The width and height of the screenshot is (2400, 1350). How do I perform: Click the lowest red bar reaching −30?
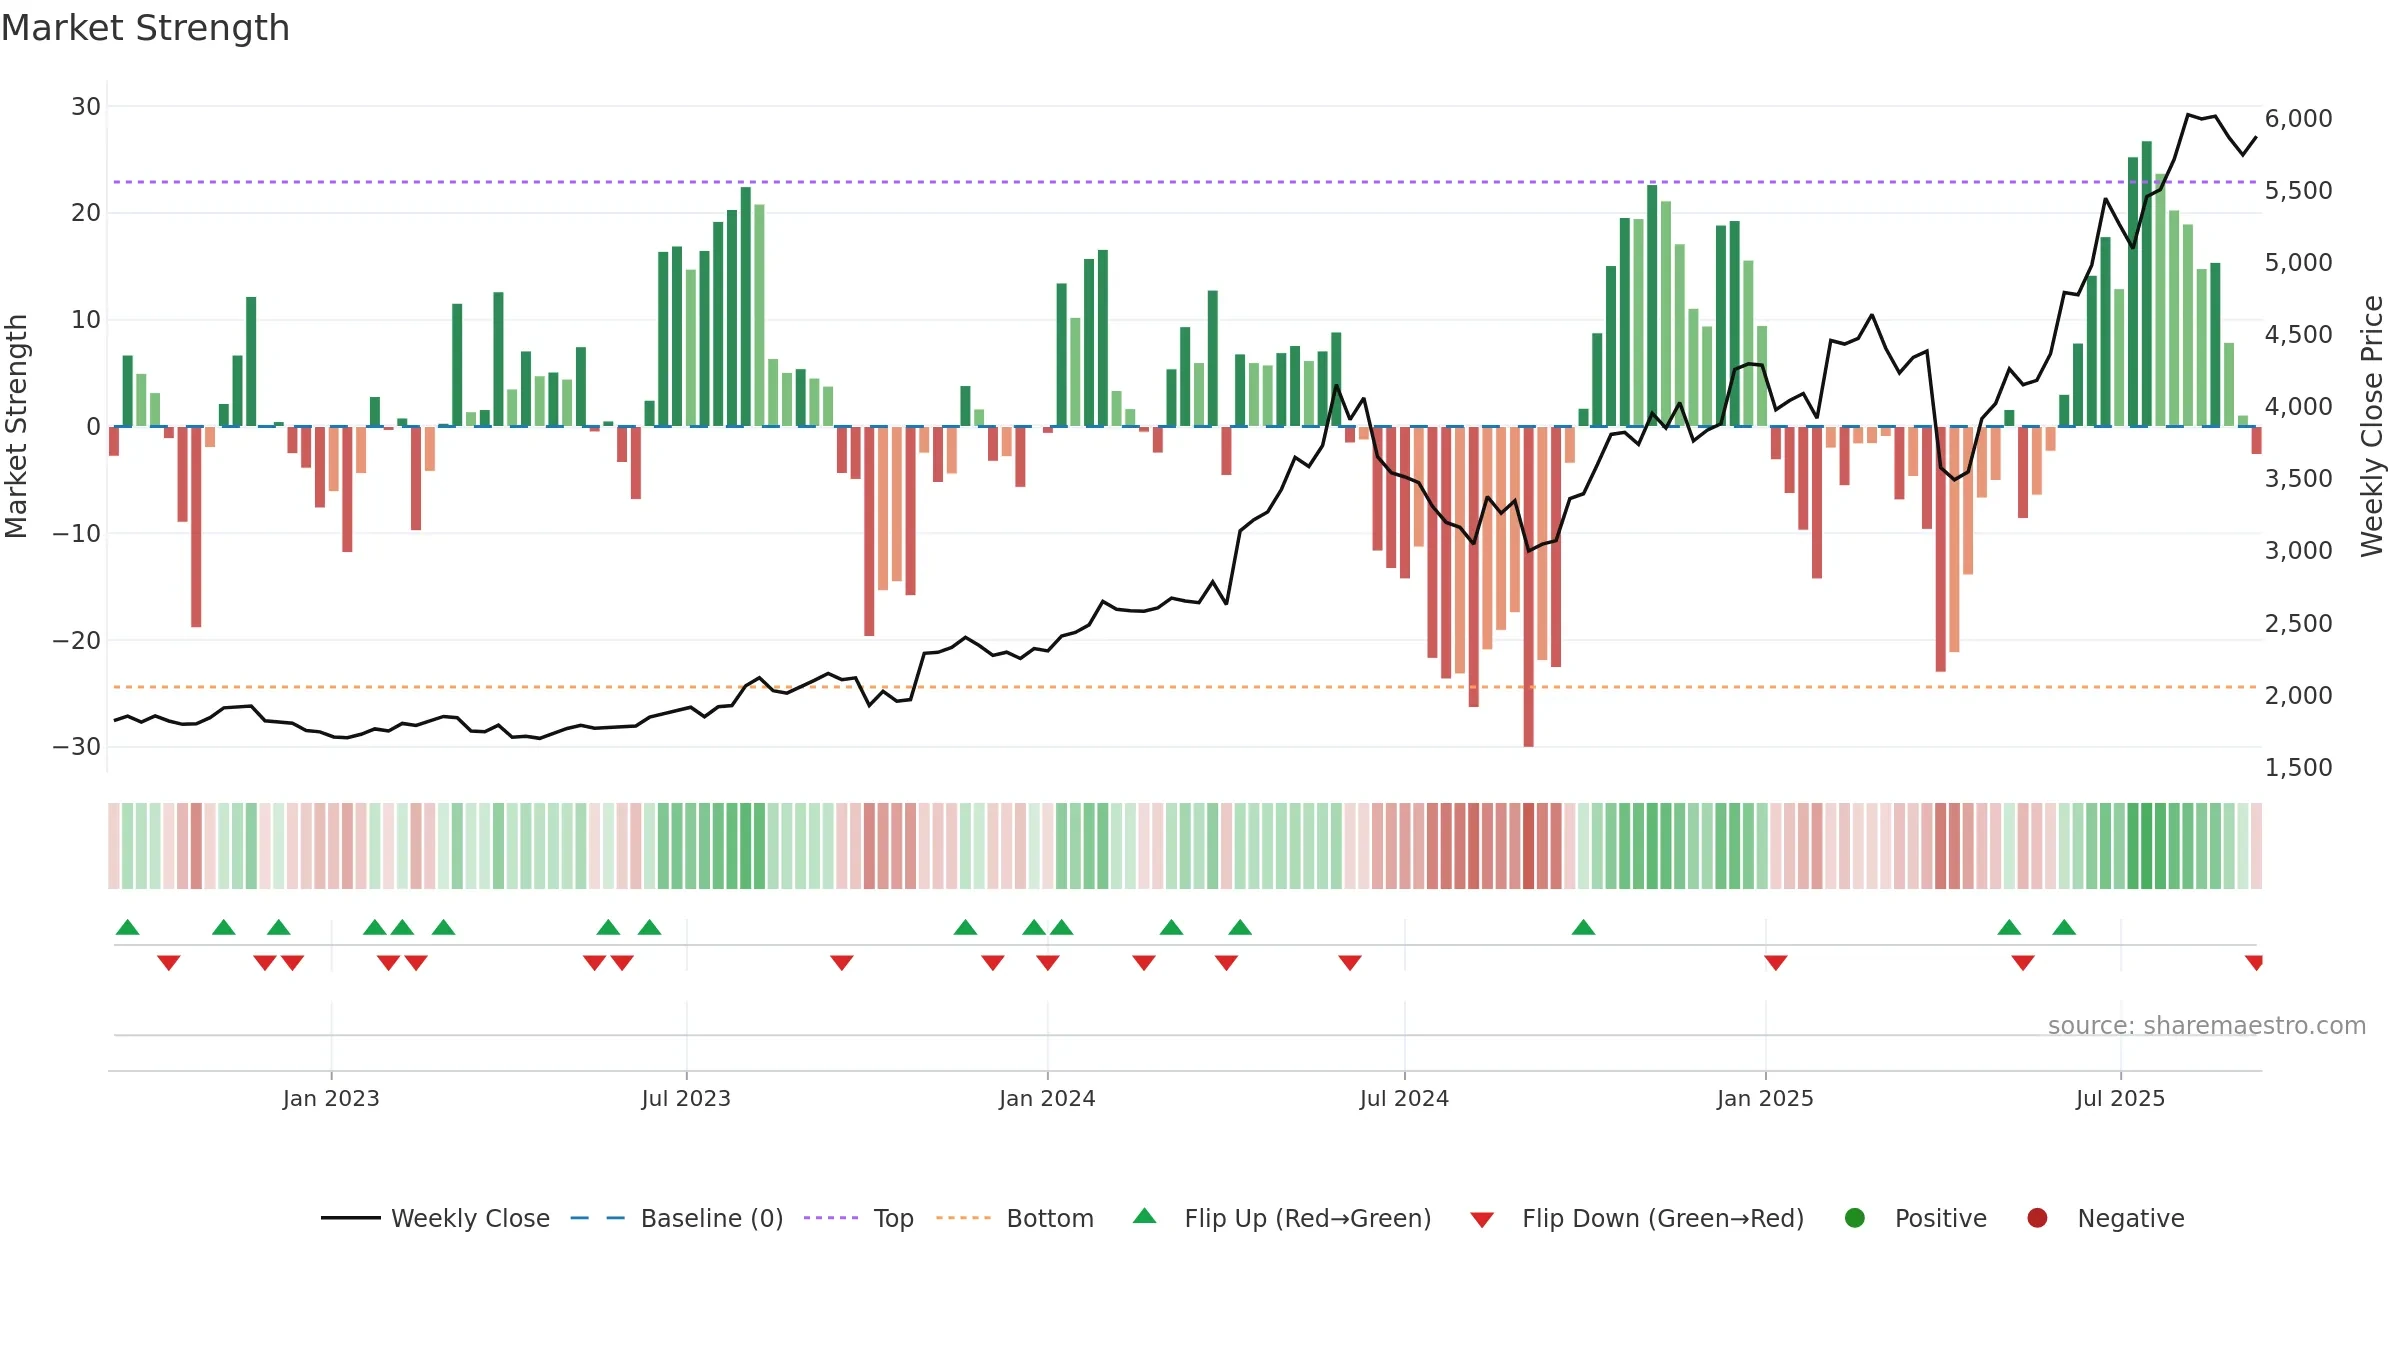pyautogui.click(x=1528, y=586)
